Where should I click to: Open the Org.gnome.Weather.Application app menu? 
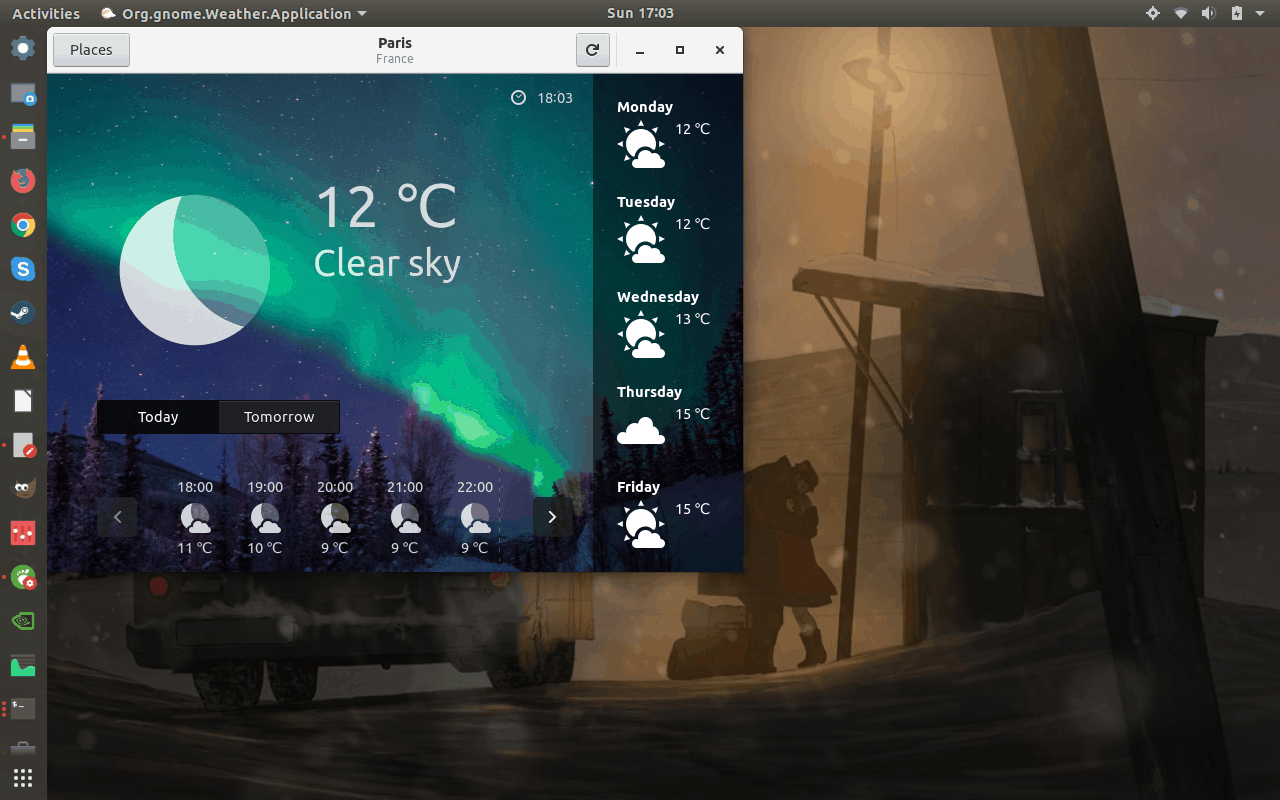(x=235, y=13)
